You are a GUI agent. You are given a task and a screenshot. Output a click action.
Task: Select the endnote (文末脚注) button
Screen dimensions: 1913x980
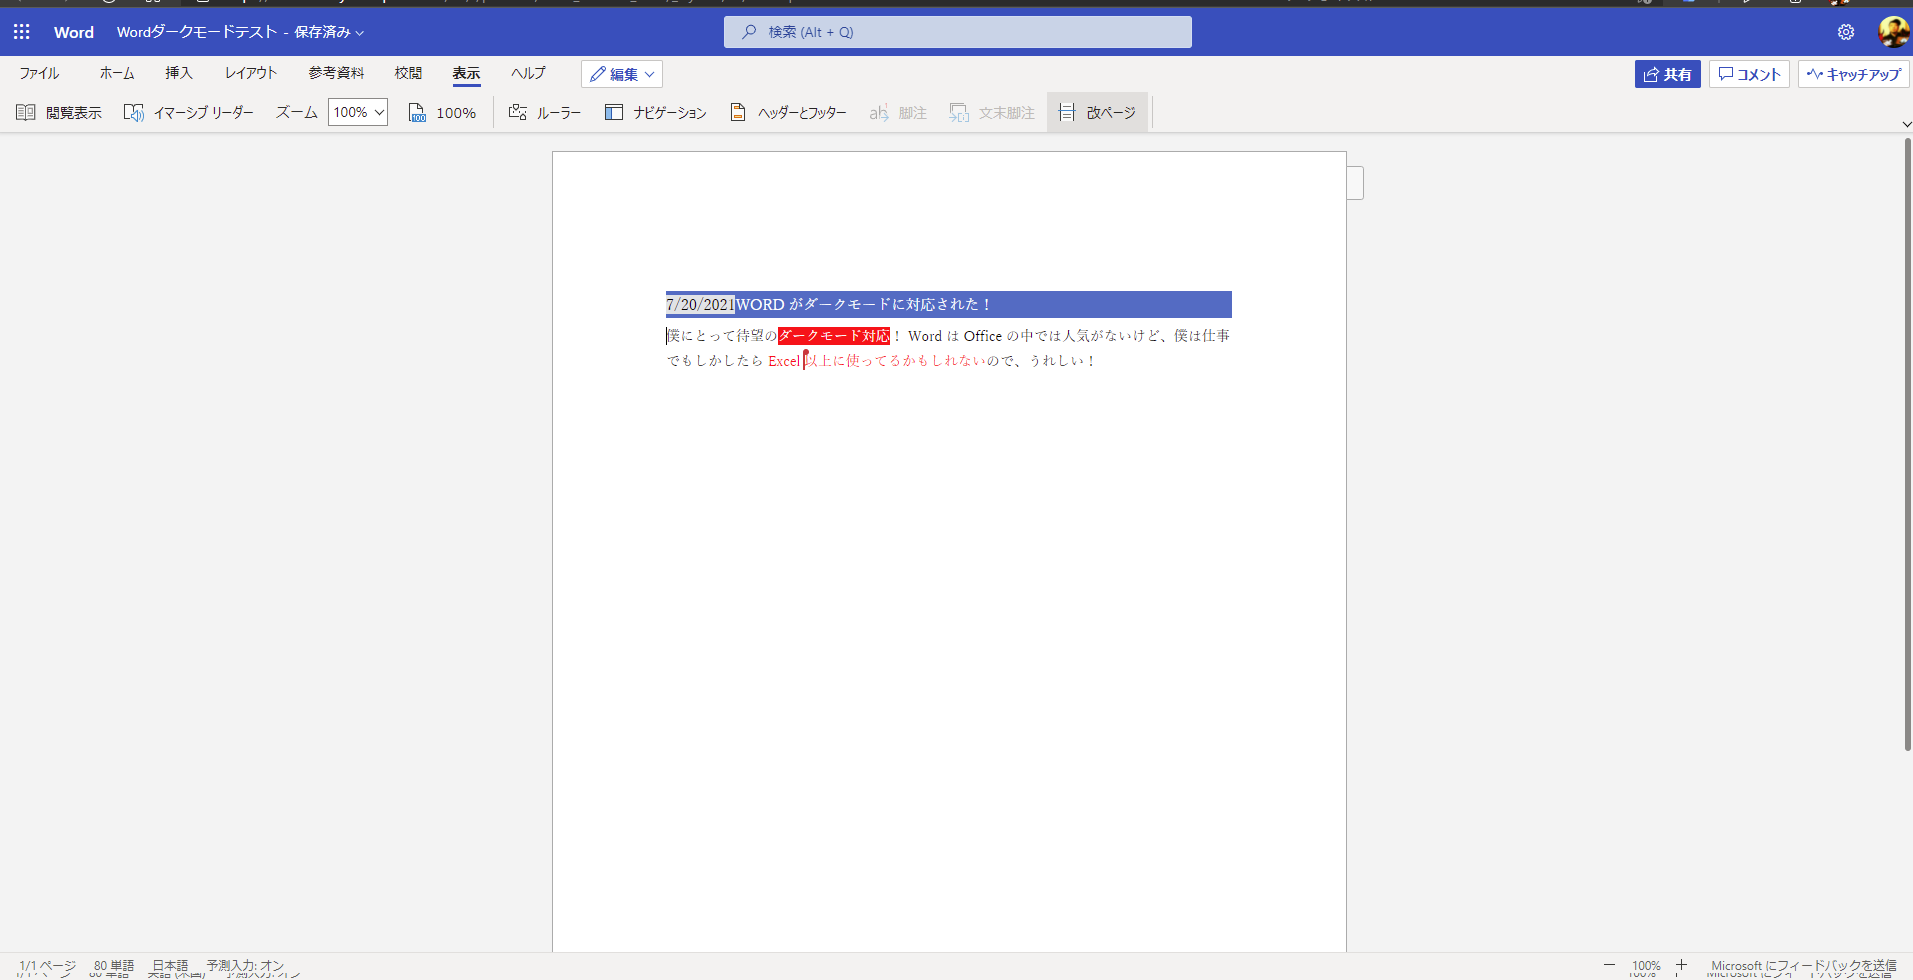[x=992, y=113]
